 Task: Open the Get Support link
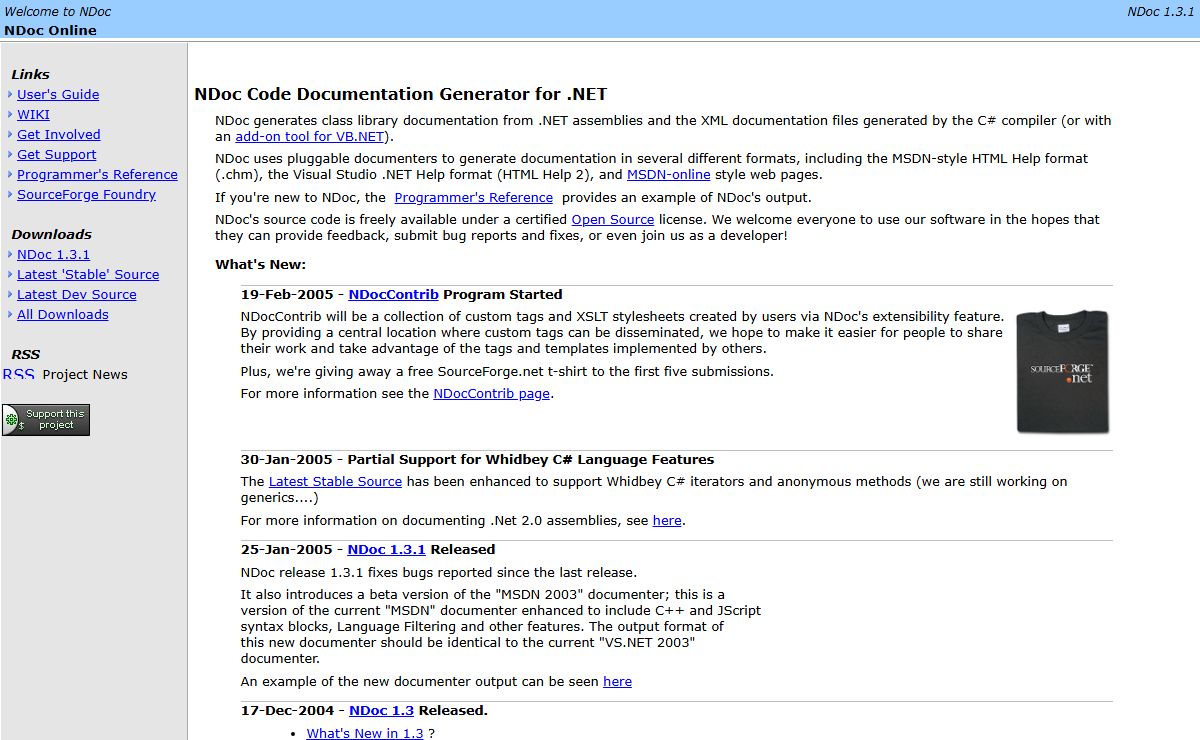point(57,154)
